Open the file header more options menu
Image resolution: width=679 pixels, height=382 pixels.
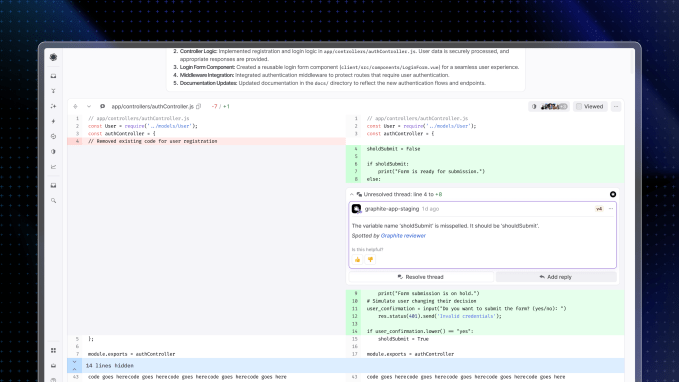[616, 107]
